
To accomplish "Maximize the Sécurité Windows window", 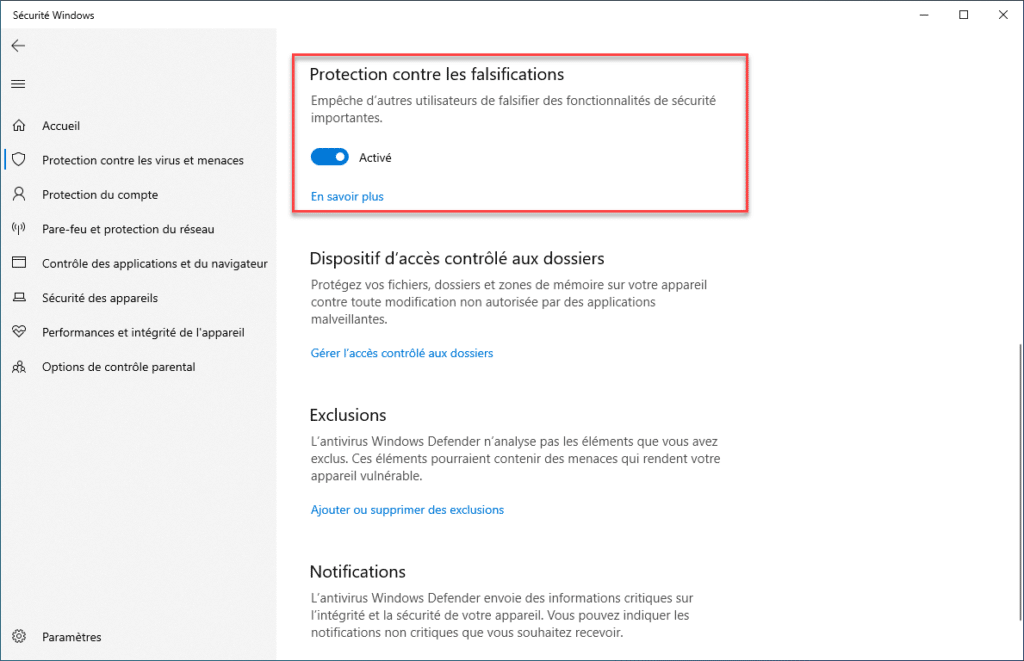I will coord(963,15).
